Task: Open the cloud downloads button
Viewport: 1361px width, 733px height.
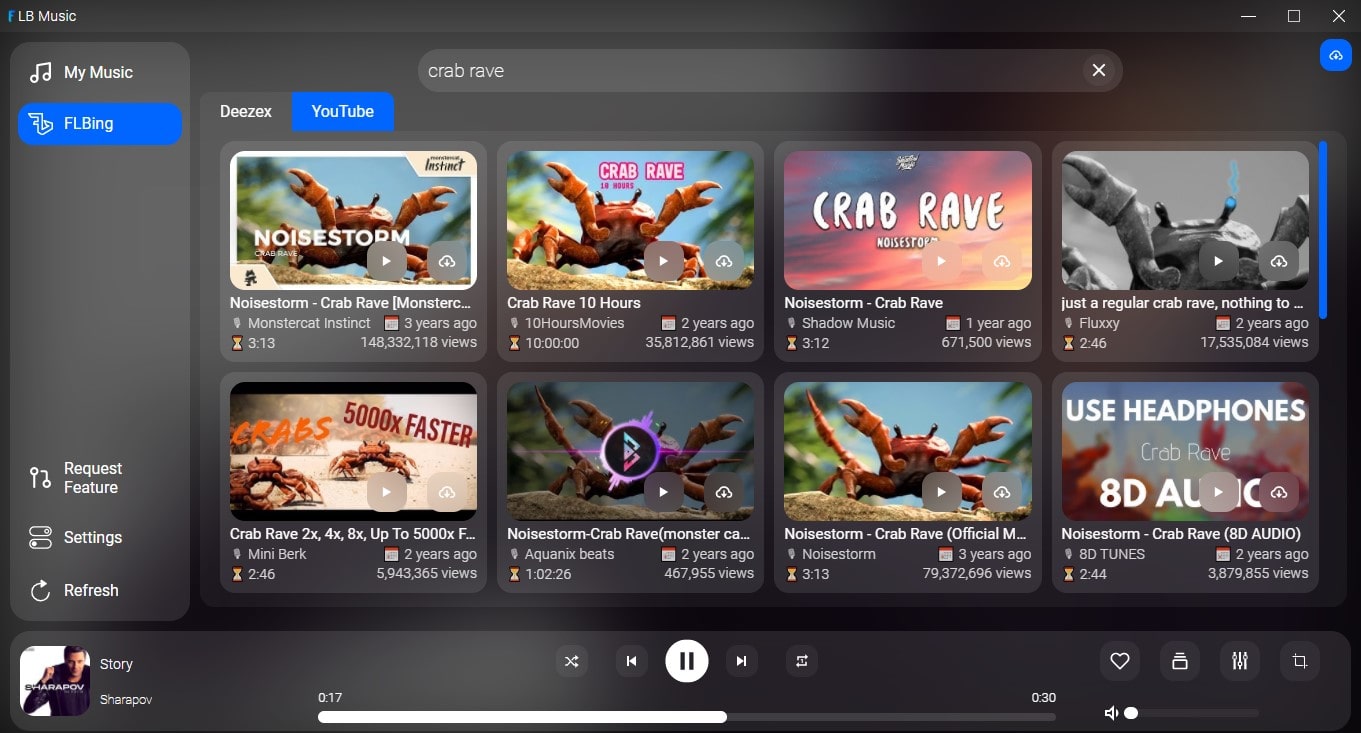Action: (1336, 55)
